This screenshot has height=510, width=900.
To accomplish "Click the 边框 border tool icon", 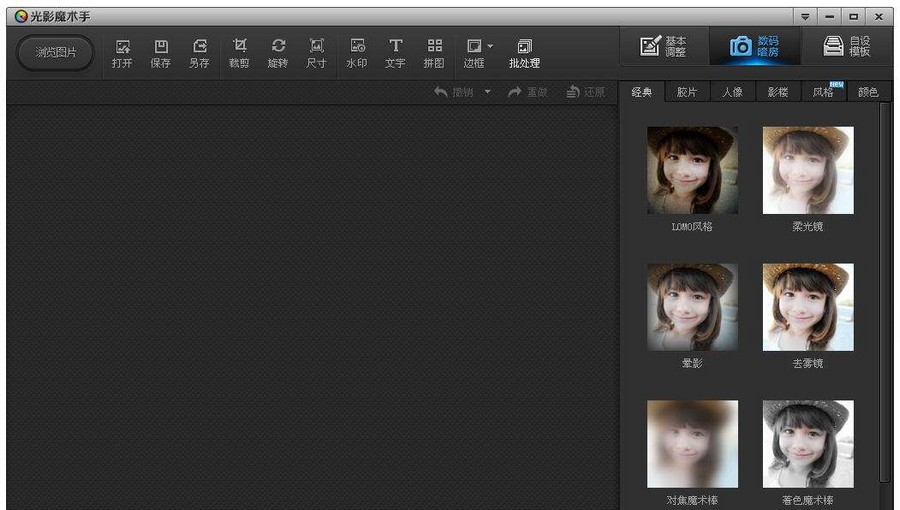I will tap(474, 54).
